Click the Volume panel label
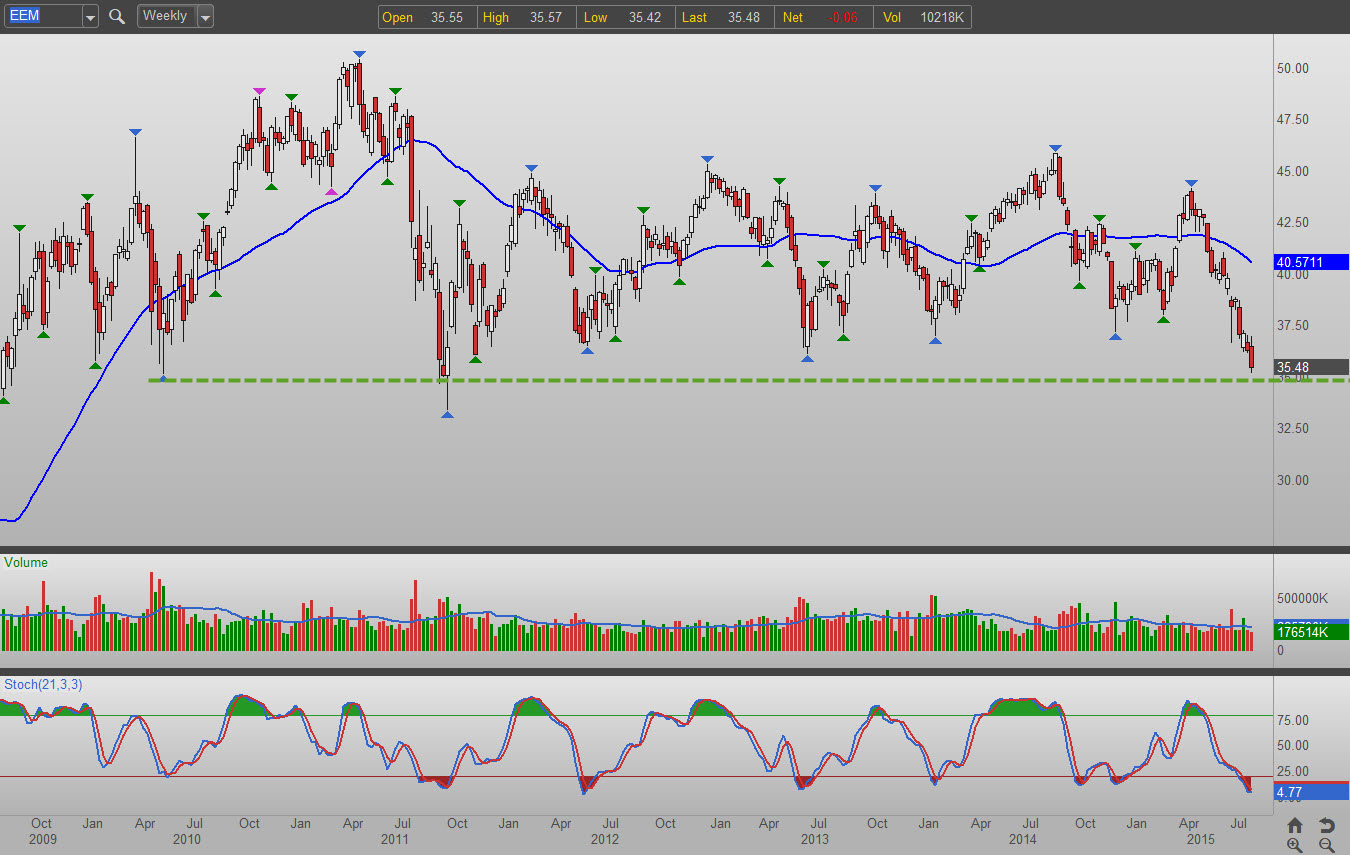The image size is (1350, 855). tap(26, 563)
